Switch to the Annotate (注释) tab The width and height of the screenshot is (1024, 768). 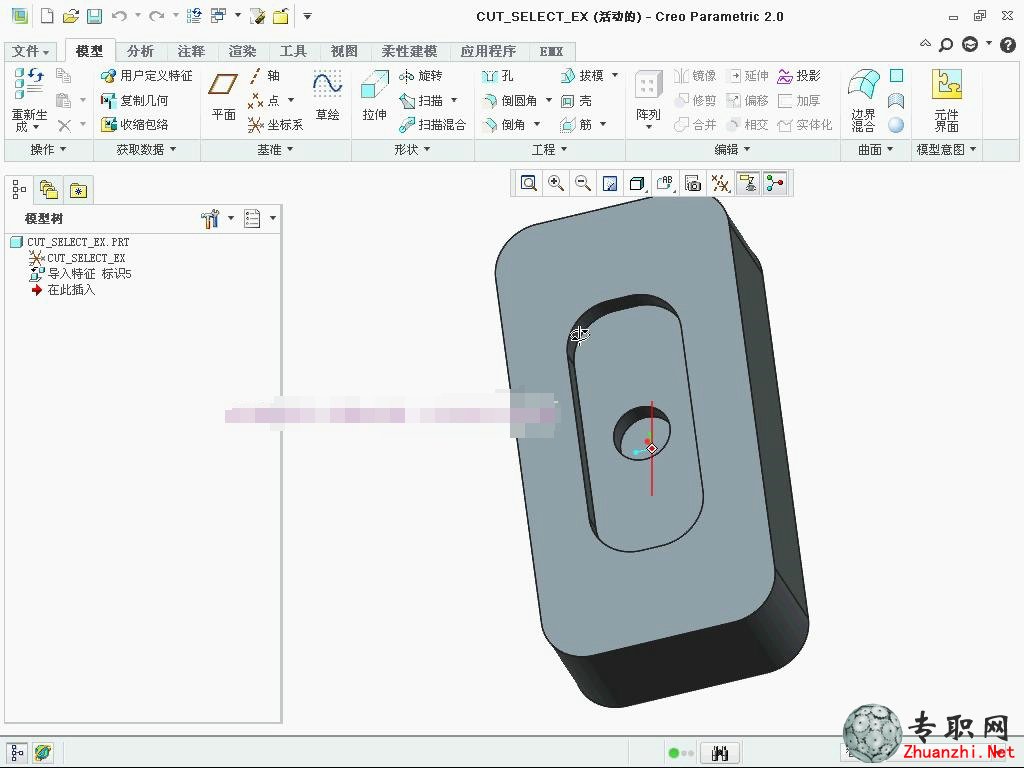point(191,51)
